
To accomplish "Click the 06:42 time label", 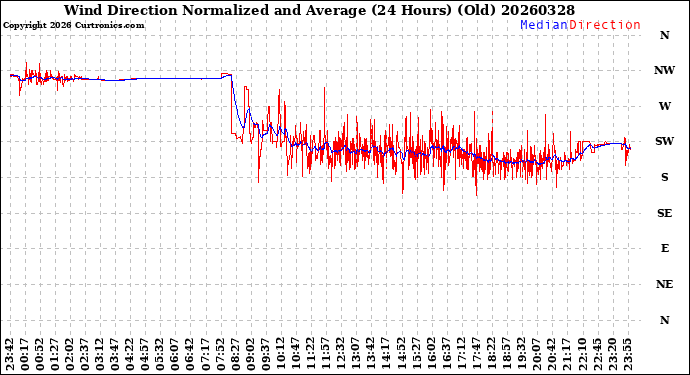I will click(x=190, y=355).
